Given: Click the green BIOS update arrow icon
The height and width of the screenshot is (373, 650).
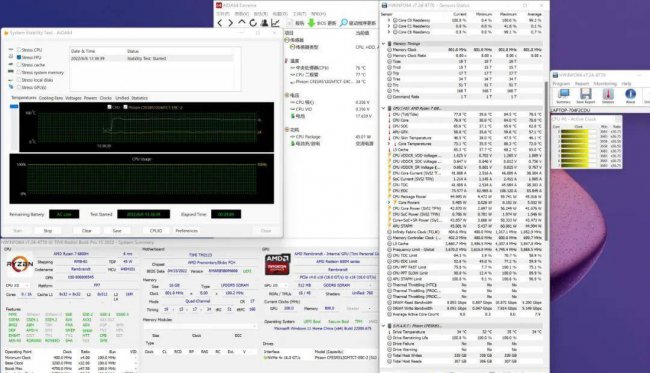Looking at the screenshot, I should click(x=311, y=23).
